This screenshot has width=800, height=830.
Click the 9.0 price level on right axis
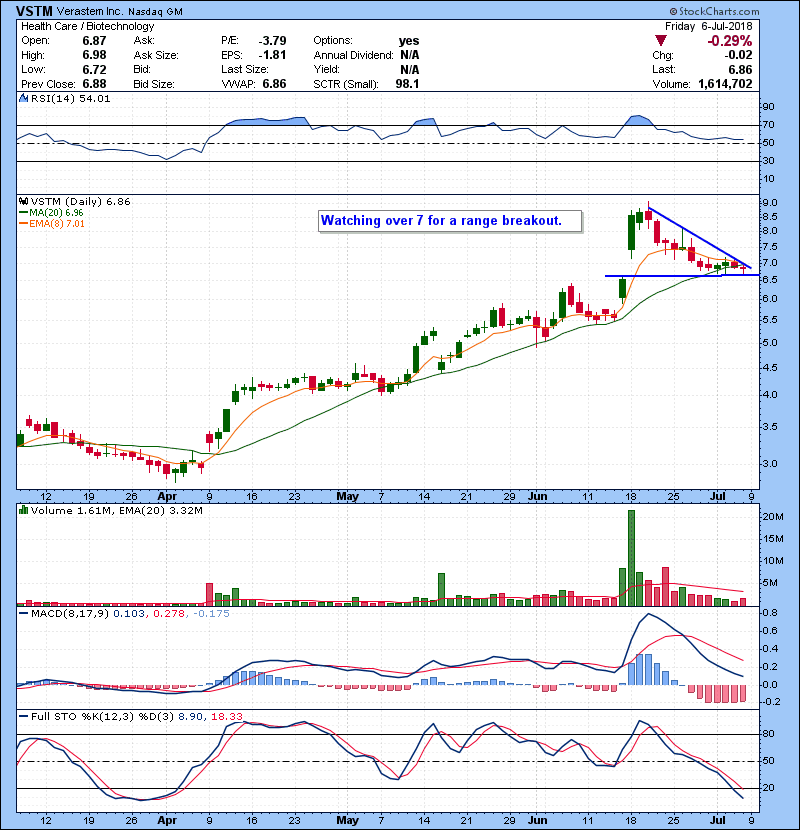[769, 203]
